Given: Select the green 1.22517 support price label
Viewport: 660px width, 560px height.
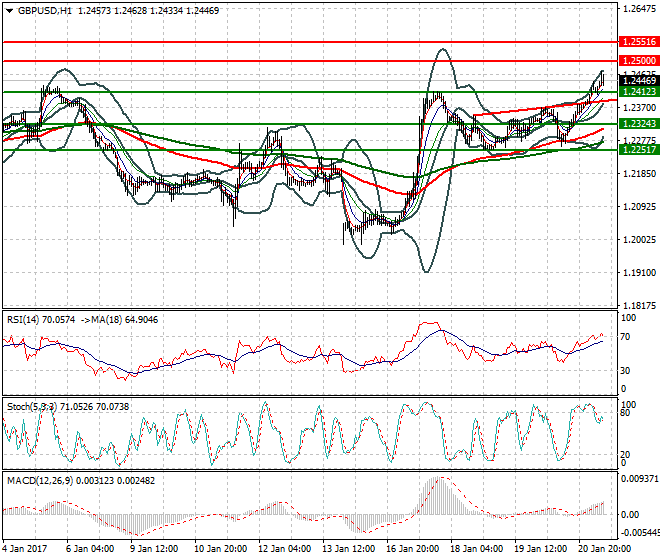Looking at the screenshot, I should point(639,149).
